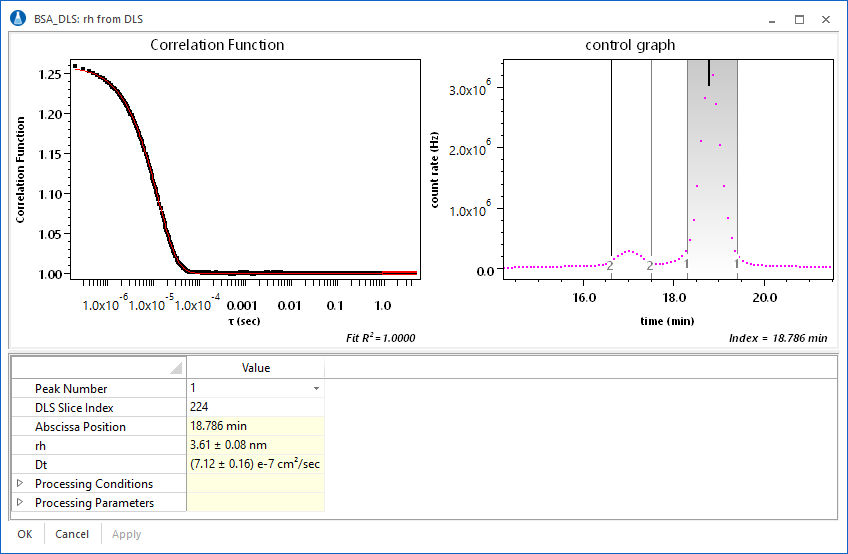This screenshot has width=848, height=554.
Task: Select peak 2 left boundary line
Action: pyautogui.click(x=611, y=160)
